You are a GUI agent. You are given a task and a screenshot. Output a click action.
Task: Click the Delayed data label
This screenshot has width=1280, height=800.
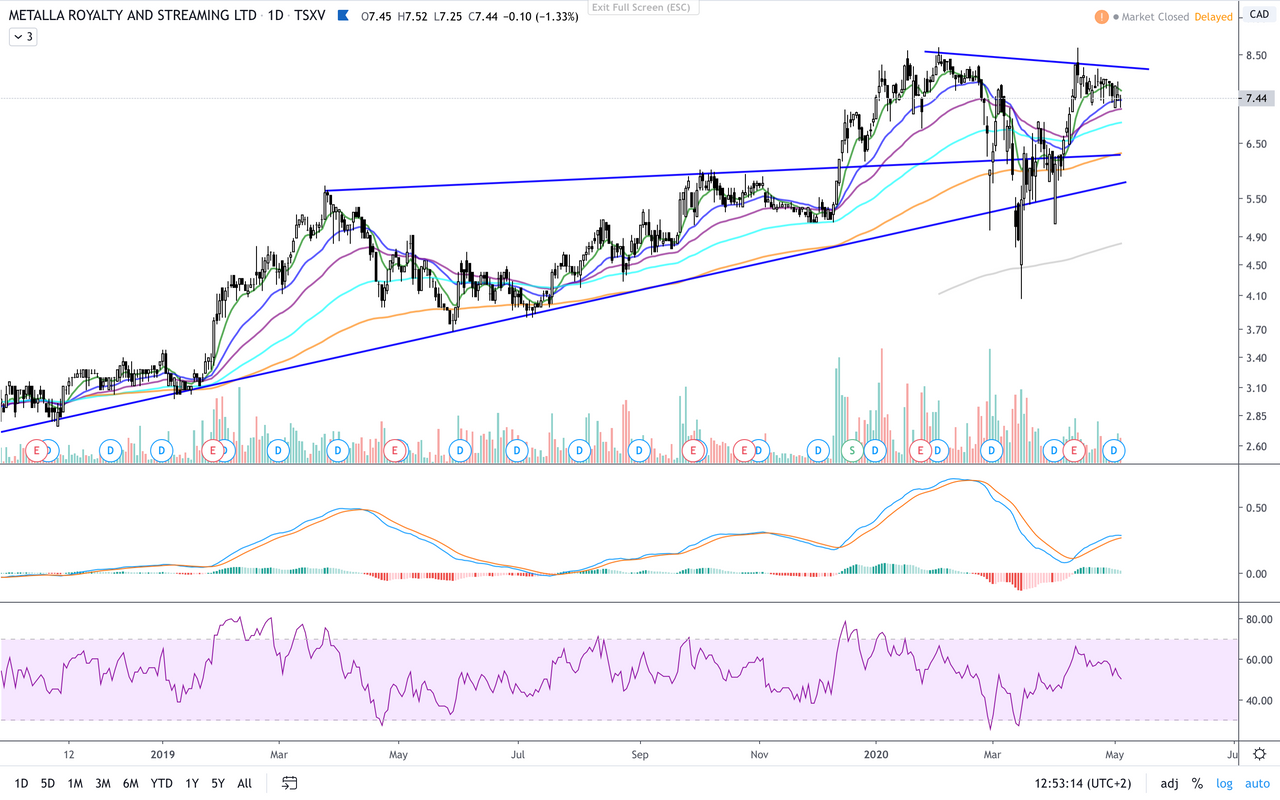pyautogui.click(x=1212, y=17)
